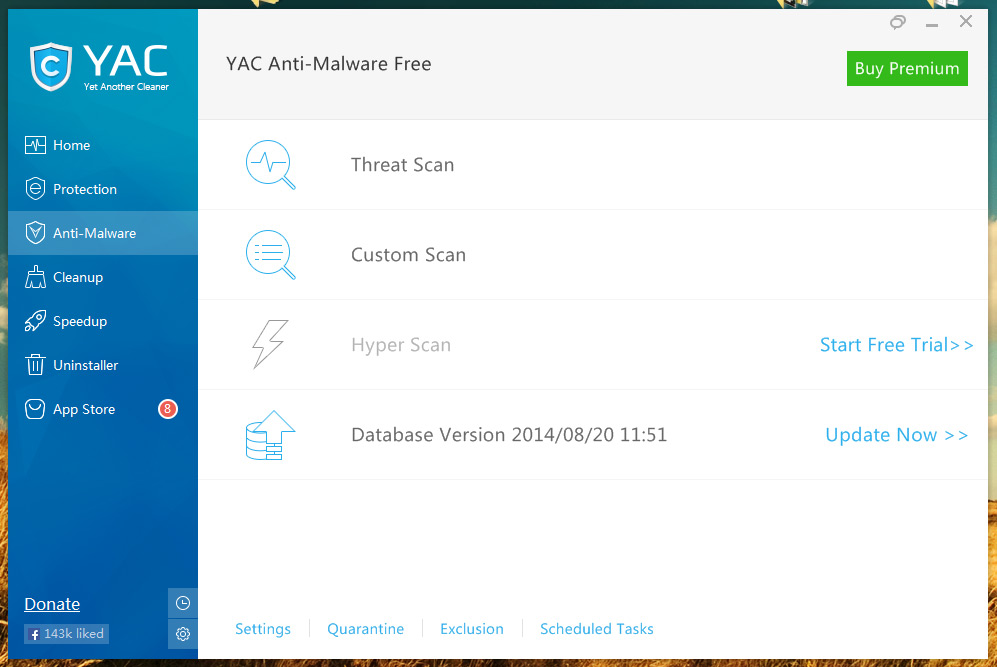Screen dimensions: 997x667
Task: Click the Database Version 2014/08/20 text
Action: point(509,435)
